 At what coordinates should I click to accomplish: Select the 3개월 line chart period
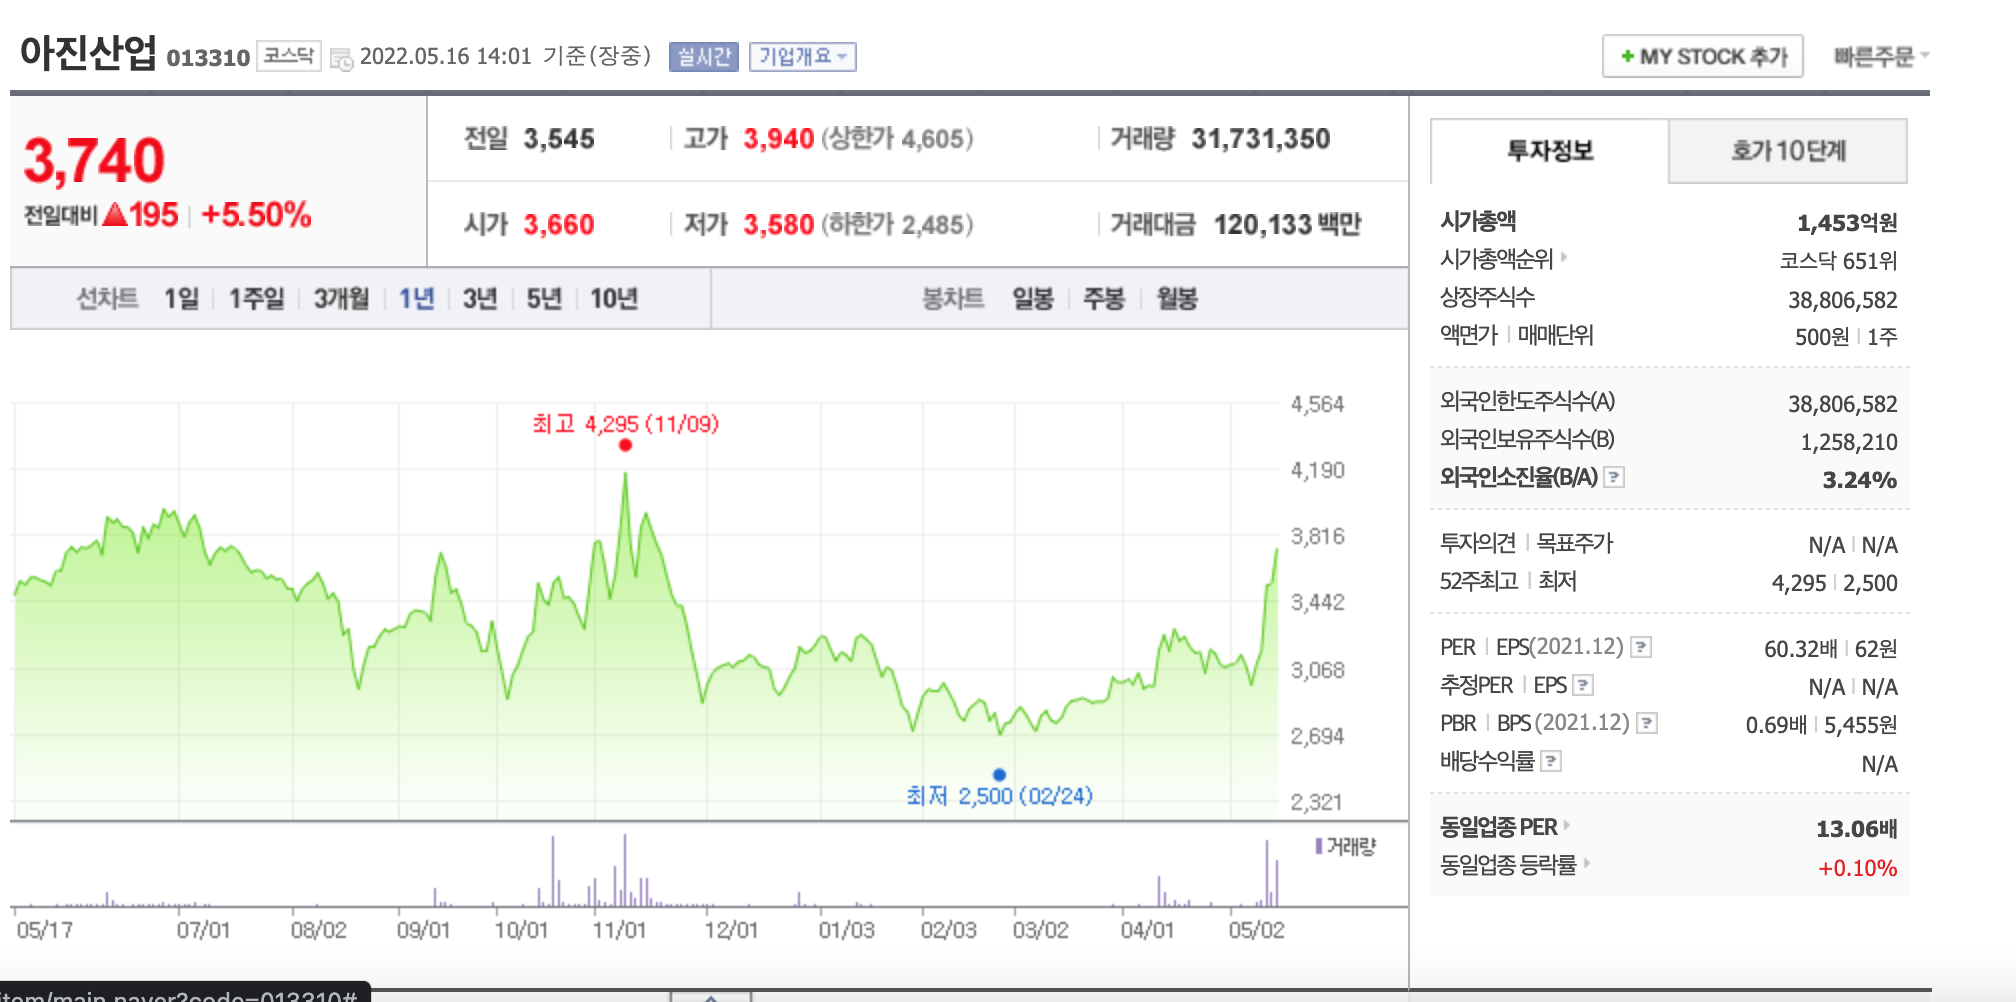(342, 298)
